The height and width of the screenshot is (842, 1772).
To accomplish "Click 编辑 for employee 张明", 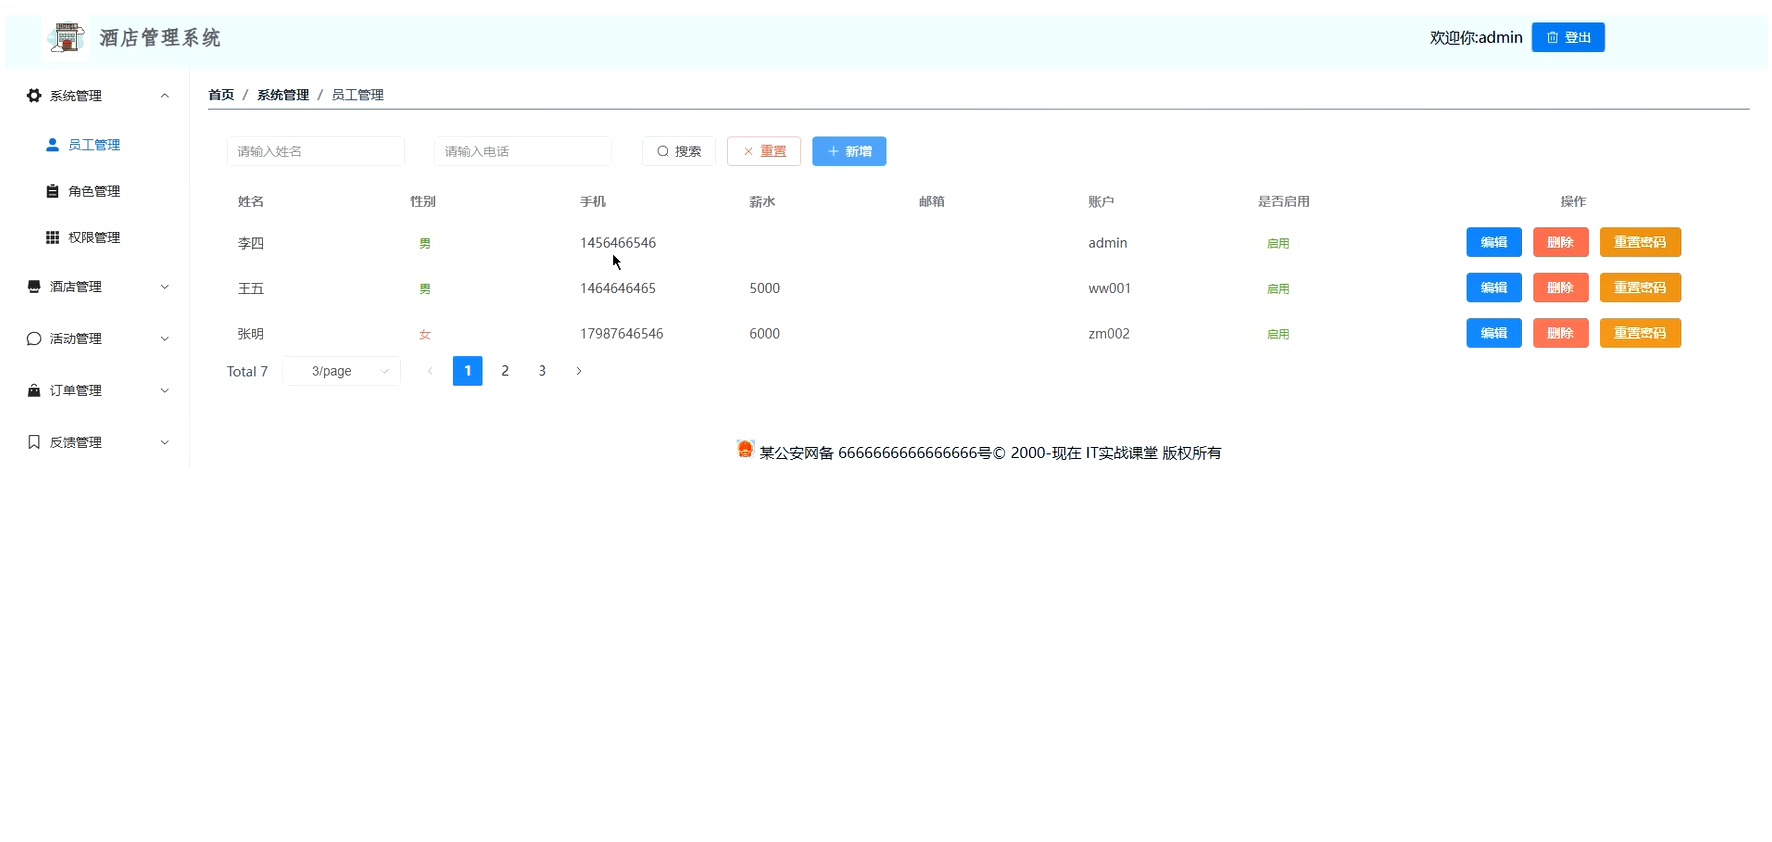I will 1494,333.
